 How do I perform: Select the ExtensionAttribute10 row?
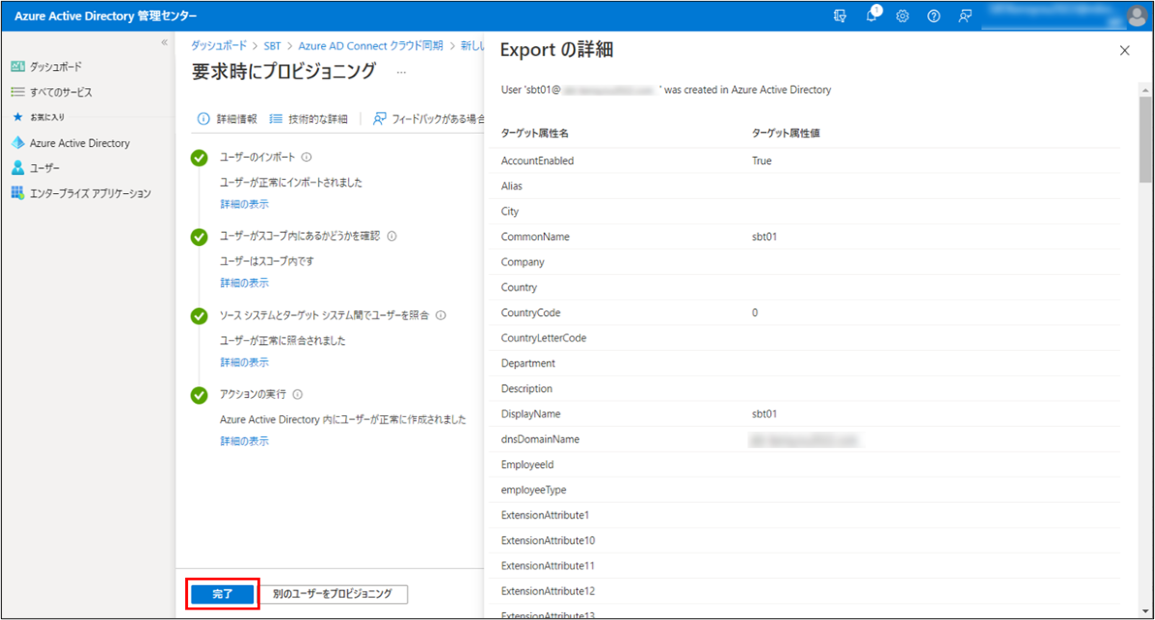804,540
